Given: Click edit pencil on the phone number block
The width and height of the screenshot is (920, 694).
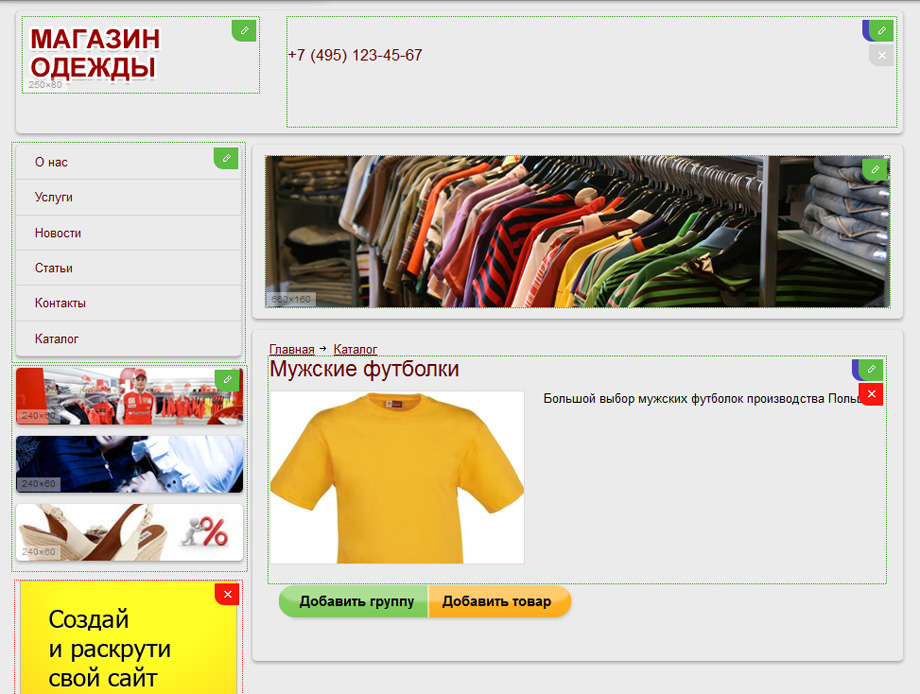Looking at the screenshot, I should click(x=881, y=30).
